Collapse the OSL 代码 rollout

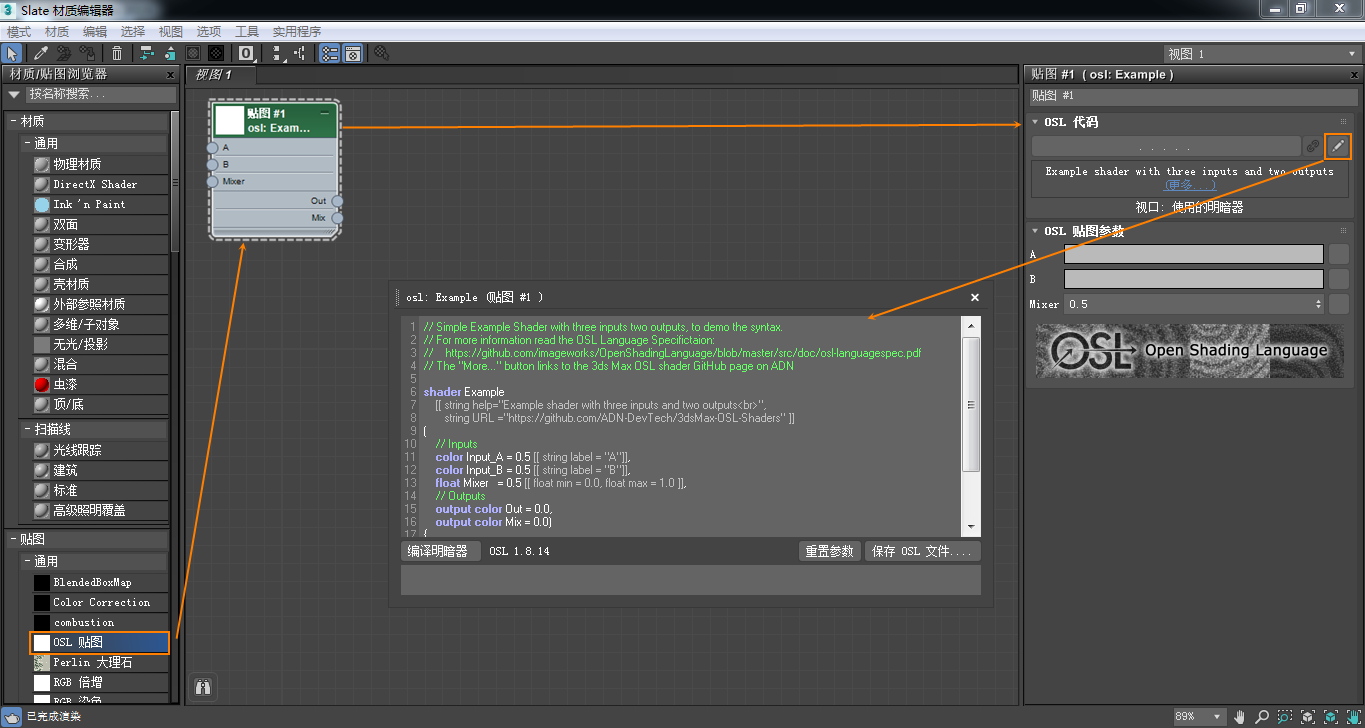click(1036, 122)
